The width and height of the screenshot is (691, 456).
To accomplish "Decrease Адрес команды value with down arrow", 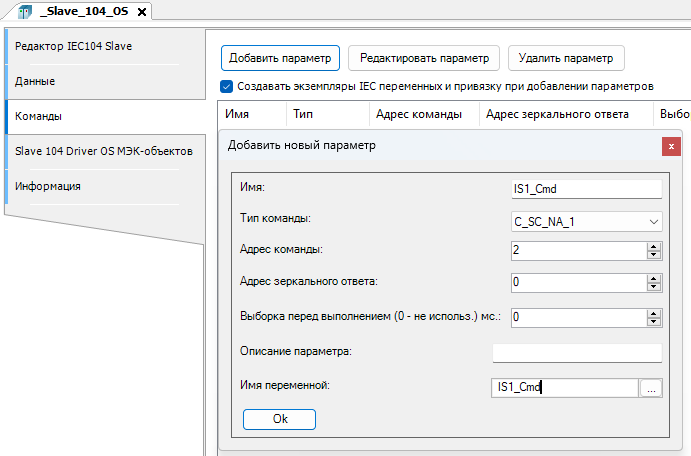I will 654,255.
